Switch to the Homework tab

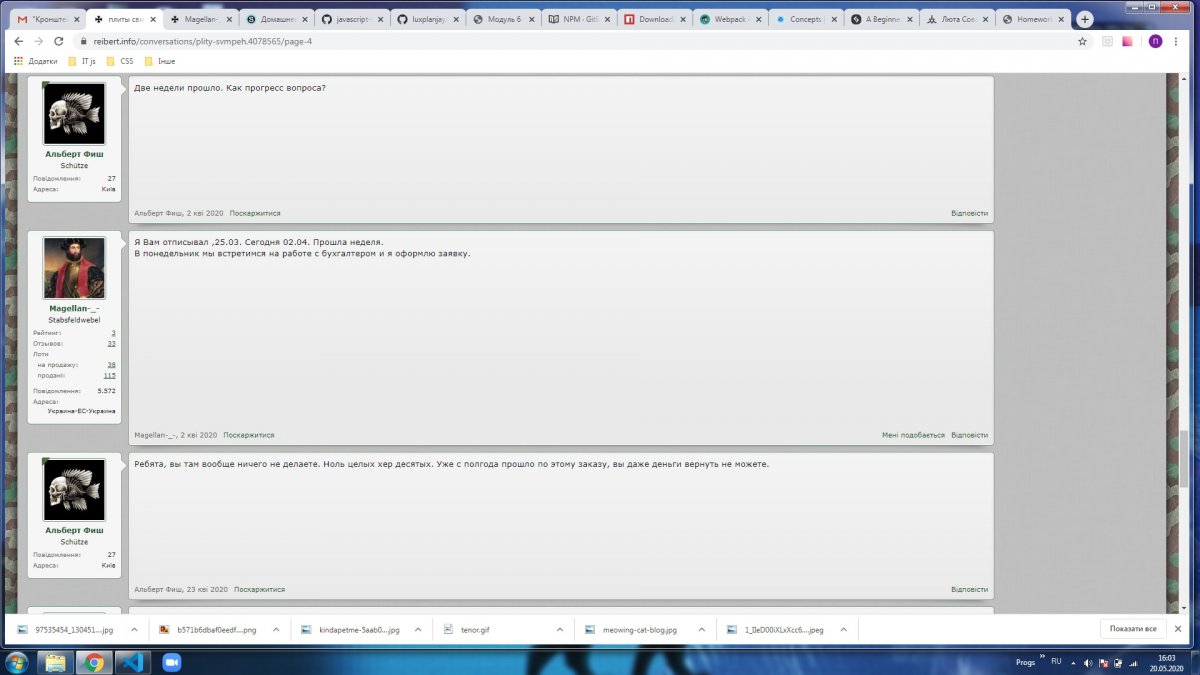coord(1033,19)
